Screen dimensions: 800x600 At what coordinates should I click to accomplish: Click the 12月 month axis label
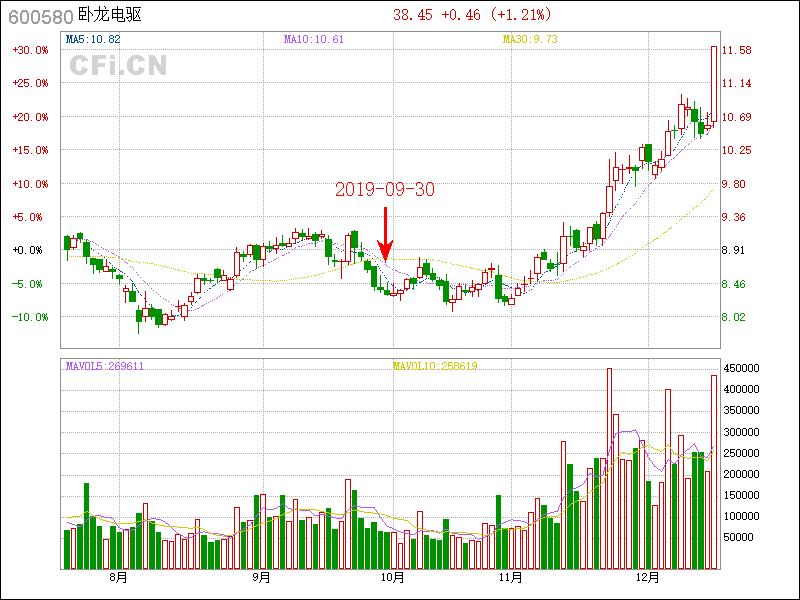tap(648, 577)
